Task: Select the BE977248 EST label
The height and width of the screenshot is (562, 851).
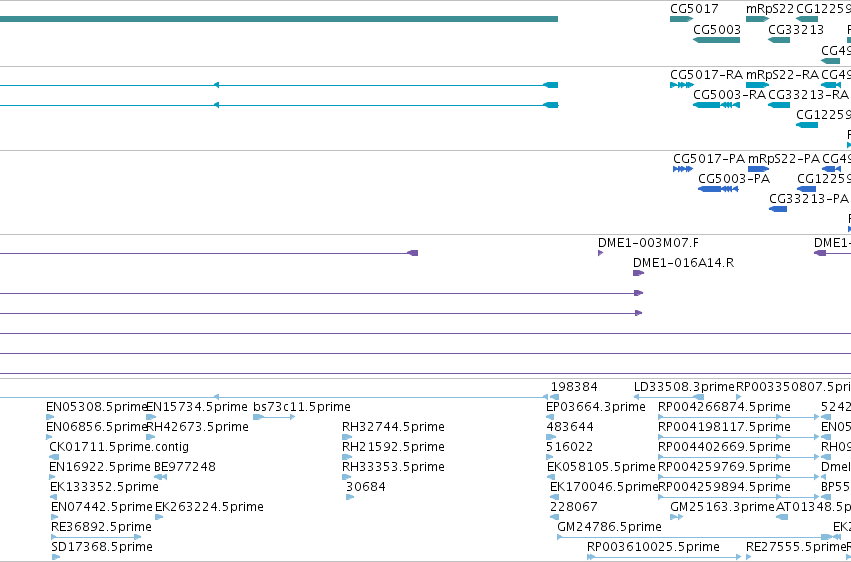Action: click(185, 467)
